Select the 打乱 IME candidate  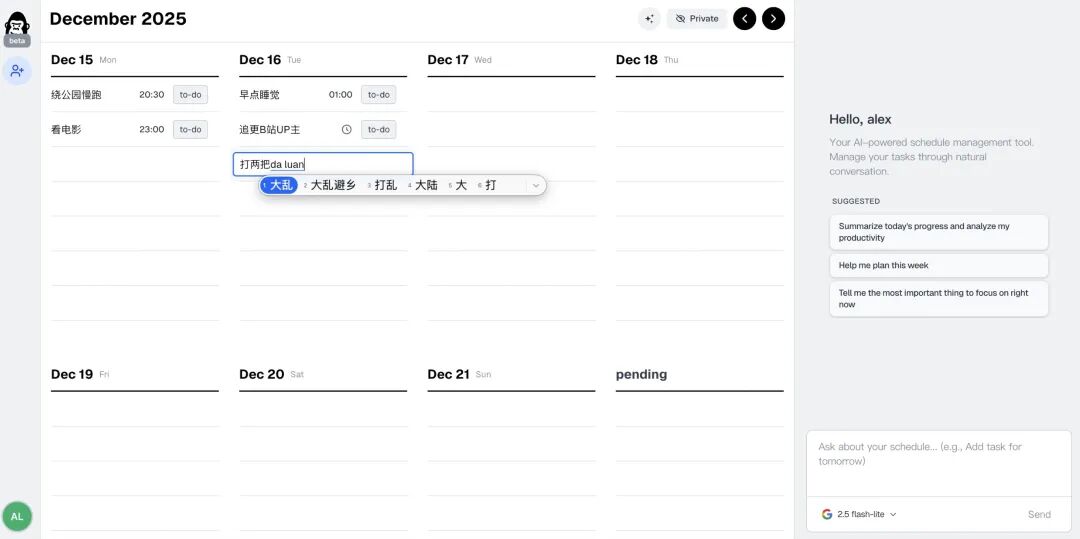coord(385,185)
